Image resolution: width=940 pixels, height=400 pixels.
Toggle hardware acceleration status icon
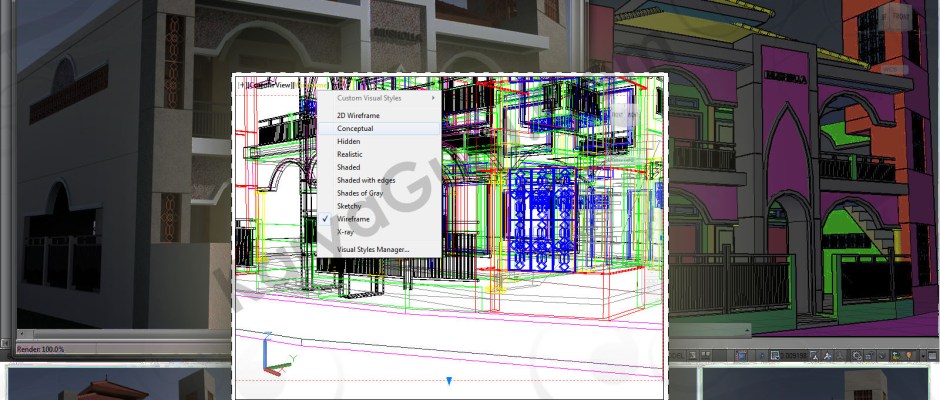(882, 356)
